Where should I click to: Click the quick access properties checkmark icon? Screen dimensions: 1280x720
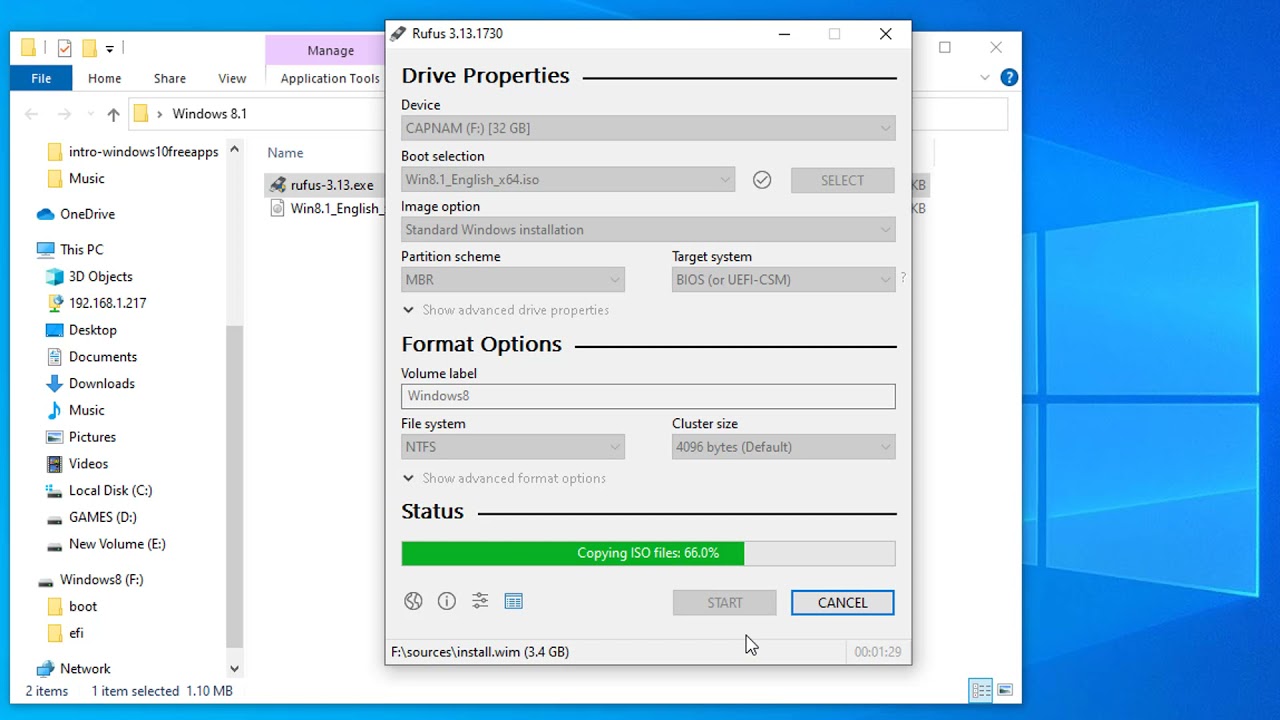click(64, 48)
